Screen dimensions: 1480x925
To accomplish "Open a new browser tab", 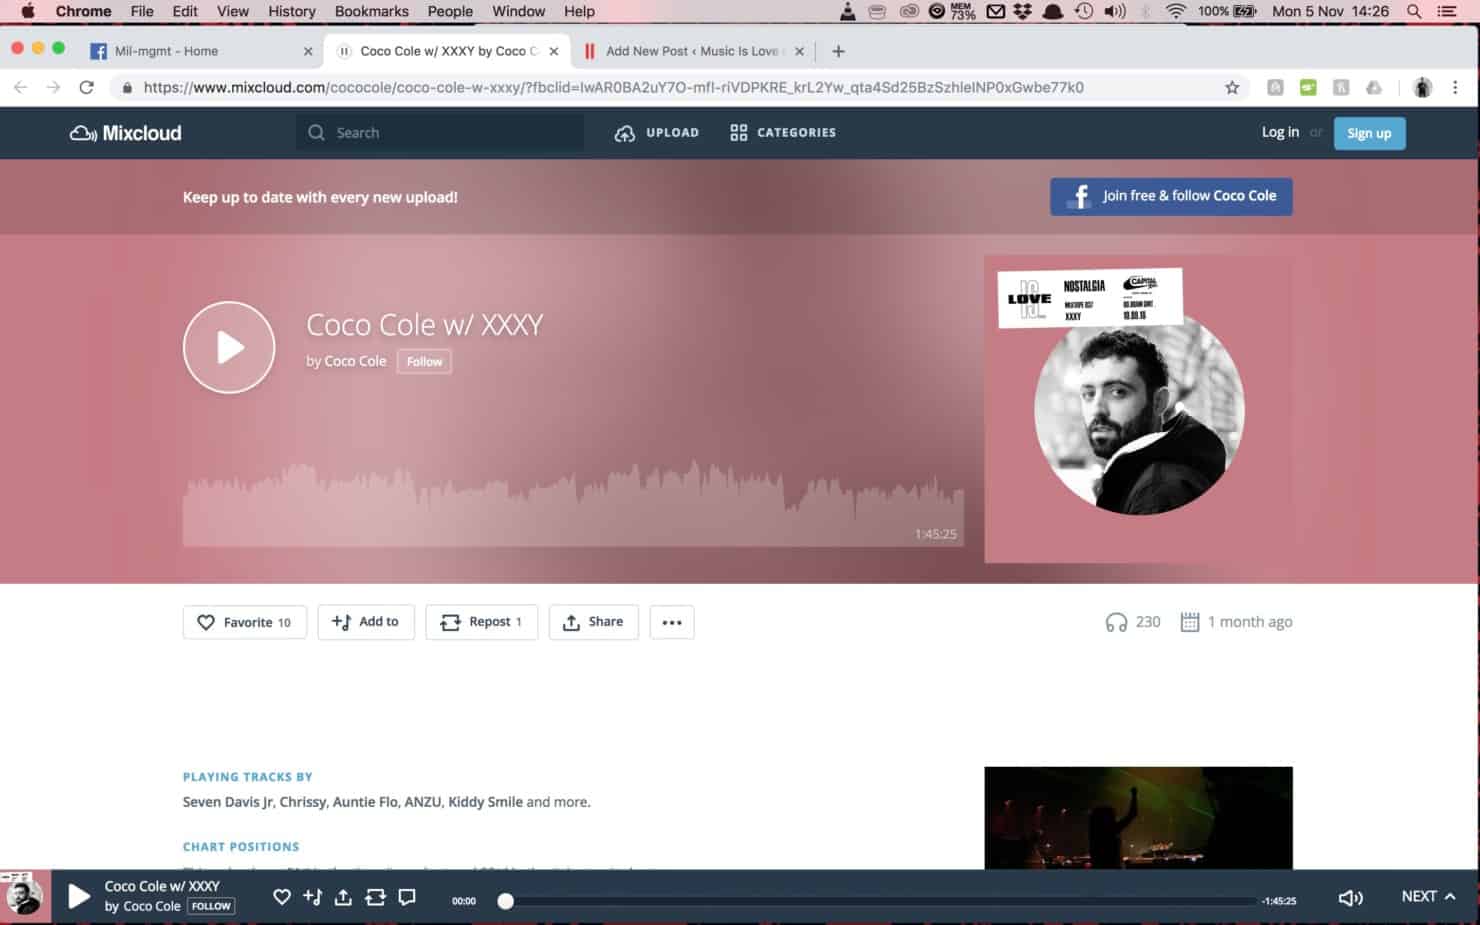I will point(838,51).
